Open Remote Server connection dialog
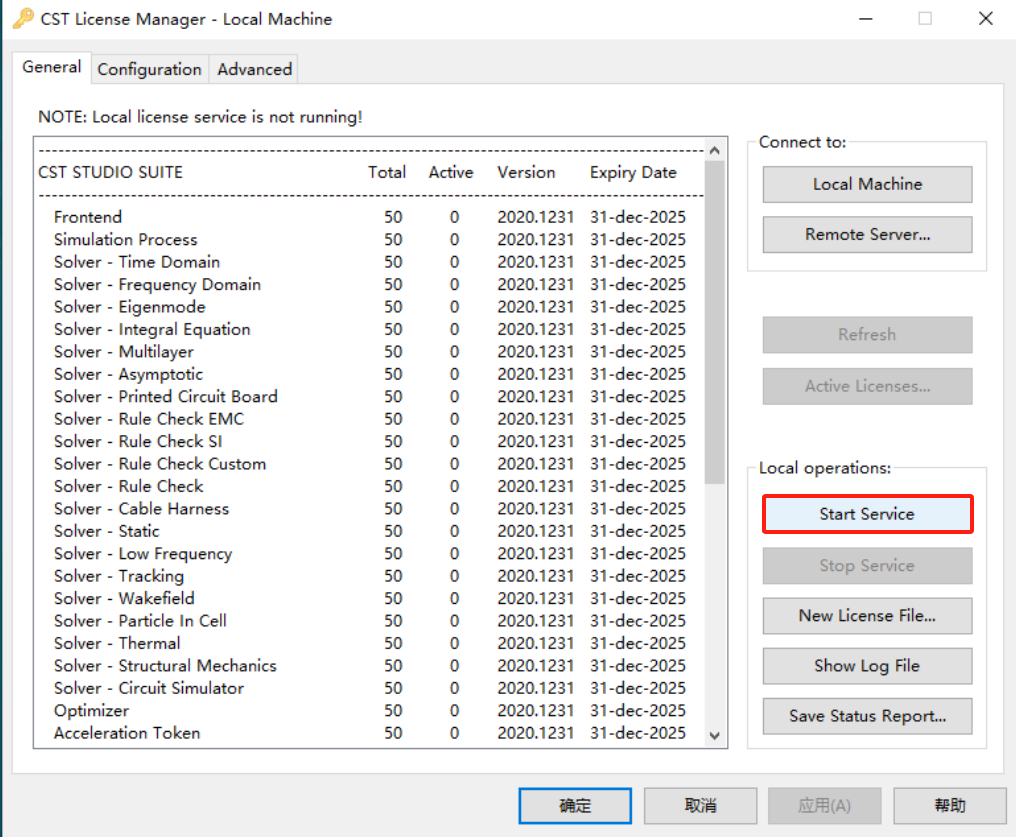Screen dimensions: 1016x837 pyautogui.click(x=867, y=235)
